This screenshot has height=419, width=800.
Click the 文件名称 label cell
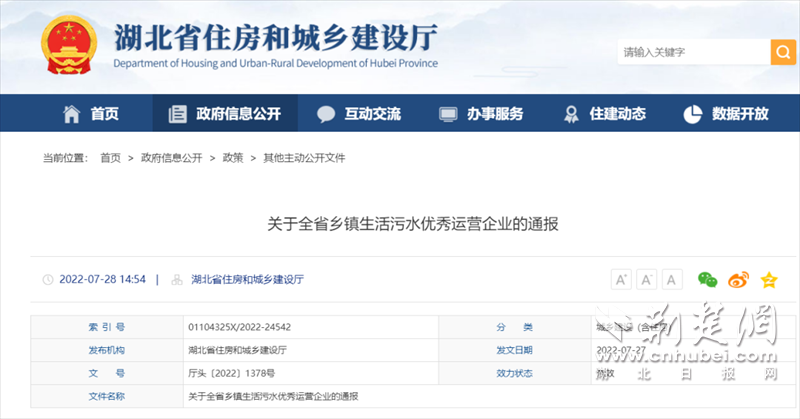tap(107, 396)
